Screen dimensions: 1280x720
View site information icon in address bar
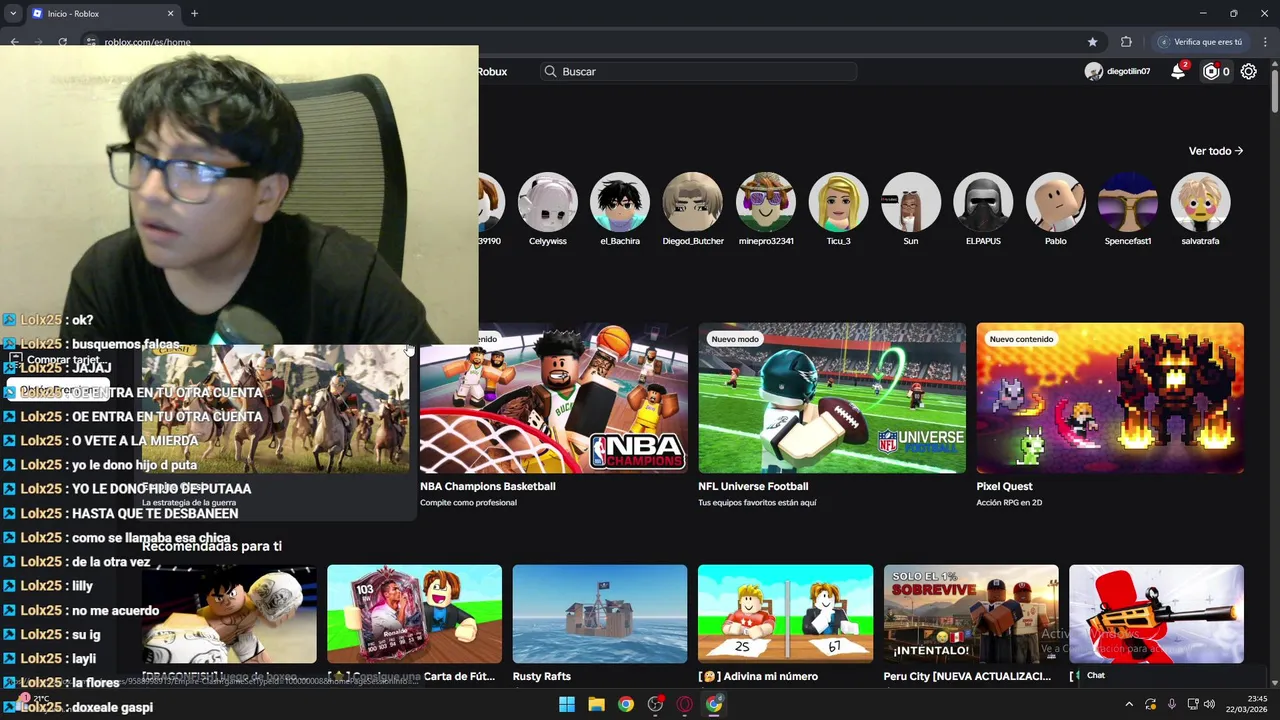click(x=90, y=42)
